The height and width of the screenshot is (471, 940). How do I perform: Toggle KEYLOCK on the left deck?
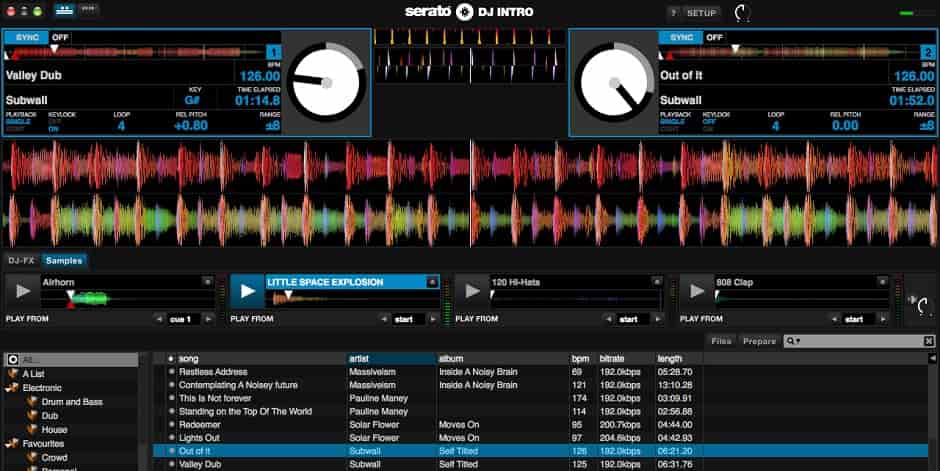click(x=61, y=122)
